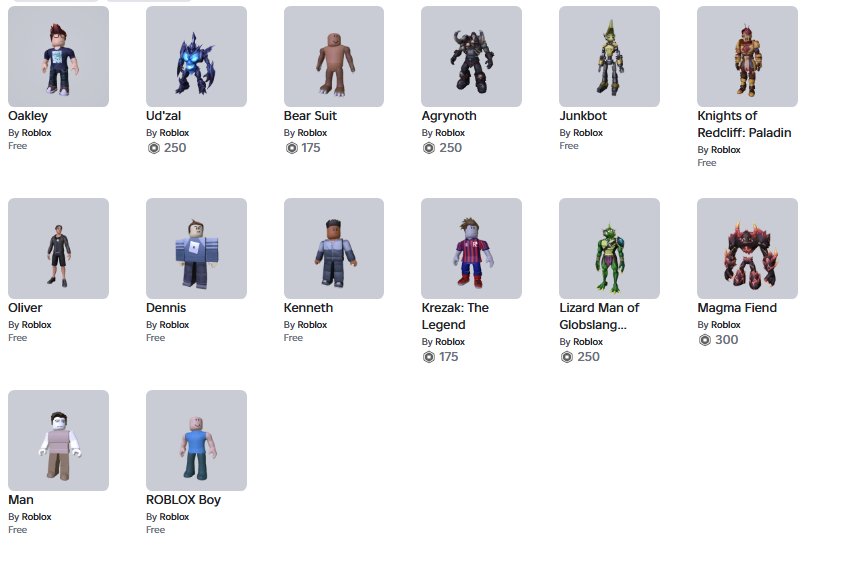
Task: Open the Kenneth title link
Action: coord(308,308)
